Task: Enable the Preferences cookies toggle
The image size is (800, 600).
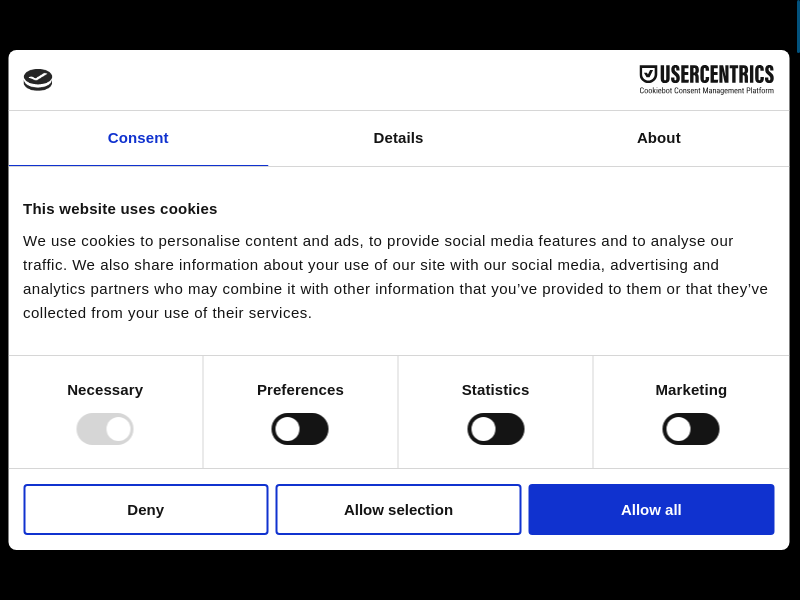Action: coord(300,429)
